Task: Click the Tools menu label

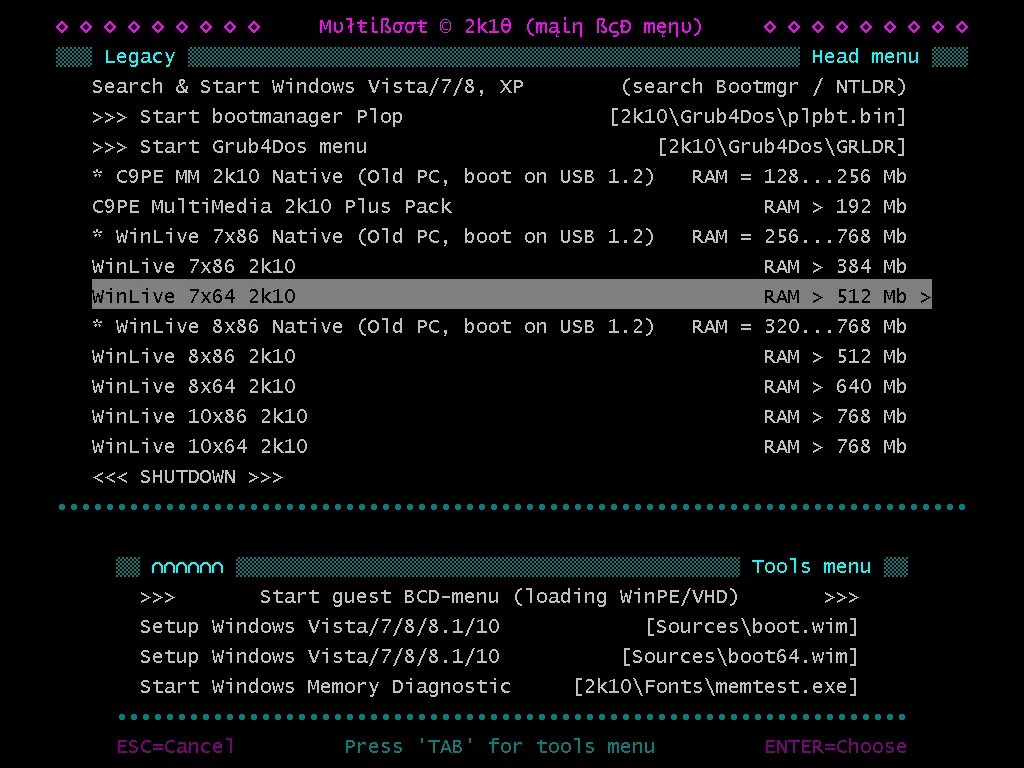Action: (x=811, y=566)
